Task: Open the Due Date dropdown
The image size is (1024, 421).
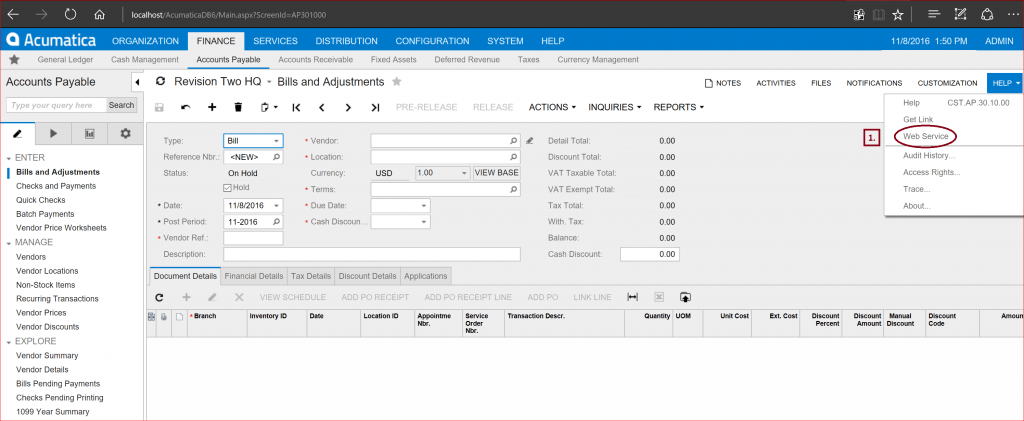Action: (424, 206)
